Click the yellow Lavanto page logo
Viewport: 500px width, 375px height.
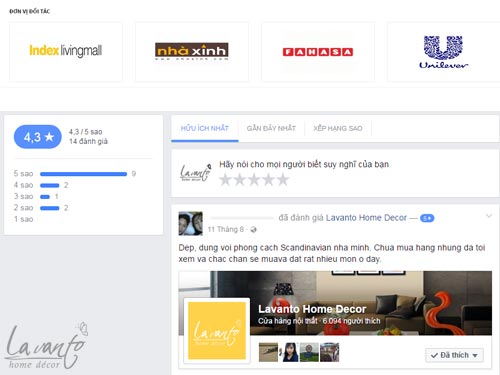tap(217, 330)
